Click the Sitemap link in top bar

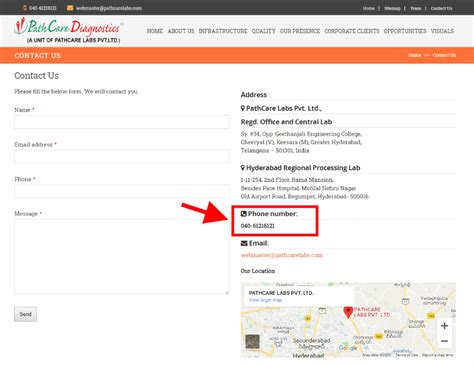point(392,8)
